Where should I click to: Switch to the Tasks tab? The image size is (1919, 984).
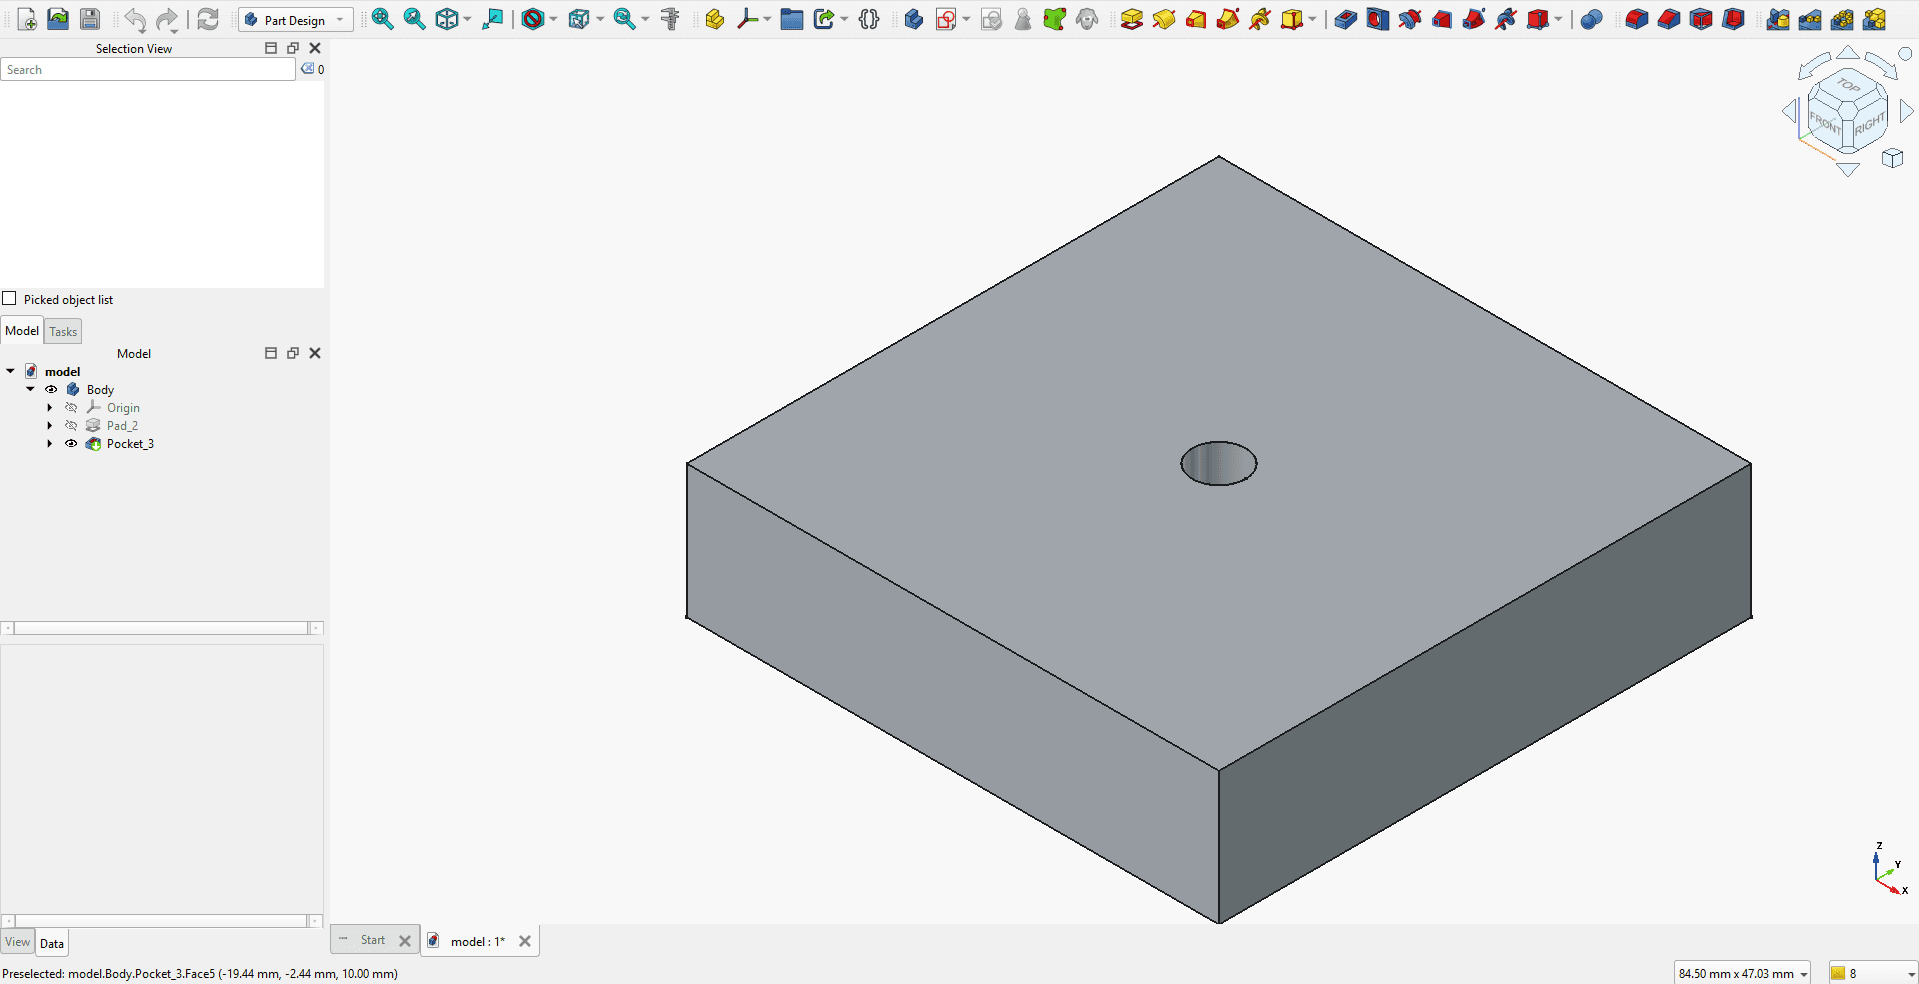click(x=63, y=331)
